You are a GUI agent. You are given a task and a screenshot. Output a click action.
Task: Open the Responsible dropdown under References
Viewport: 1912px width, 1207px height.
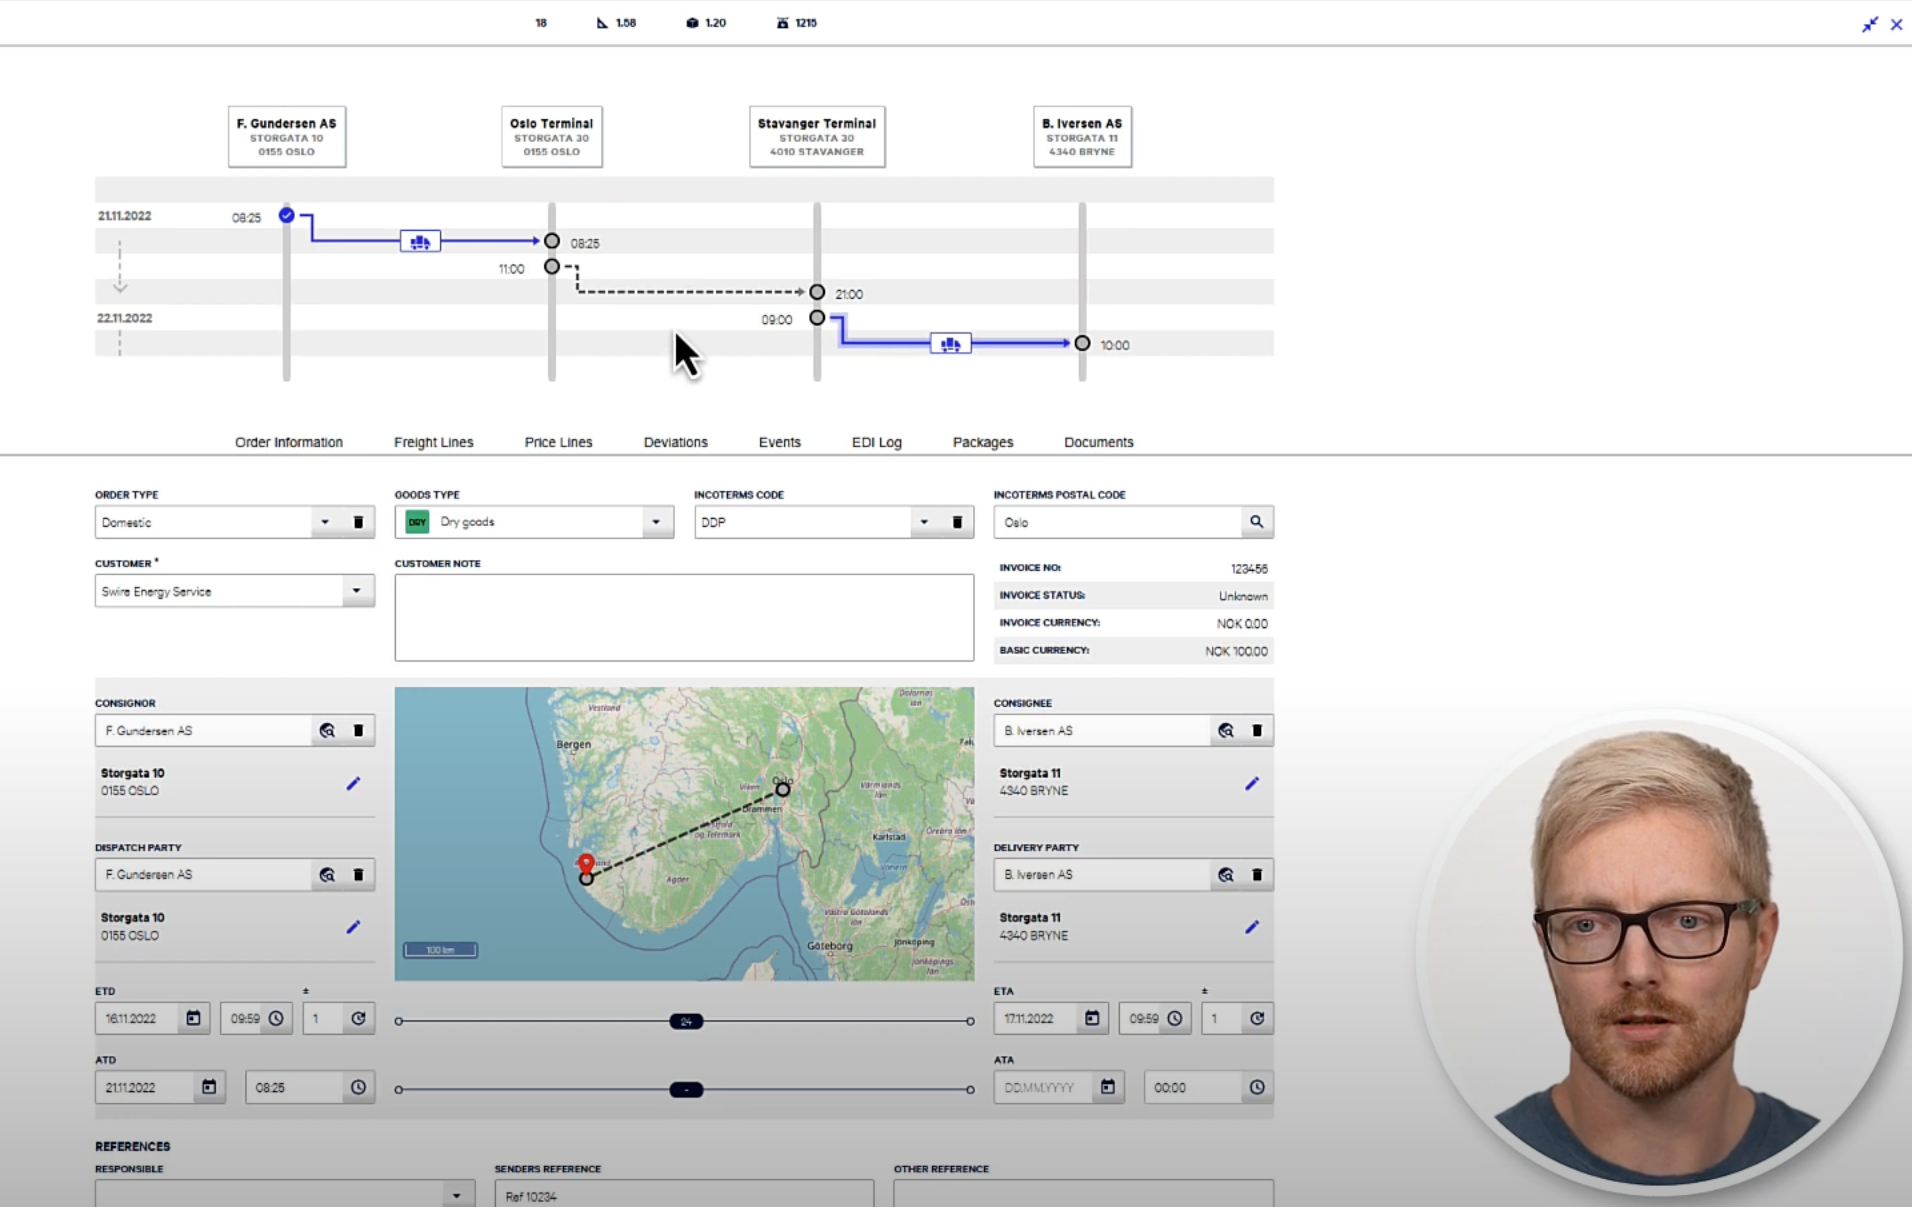pyautogui.click(x=456, y=1193)
